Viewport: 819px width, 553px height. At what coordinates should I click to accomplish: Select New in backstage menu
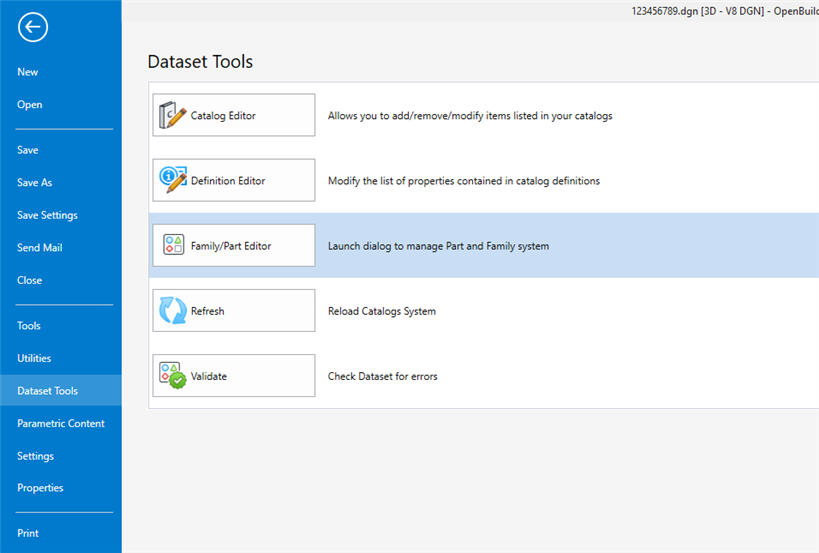(28, 72)
